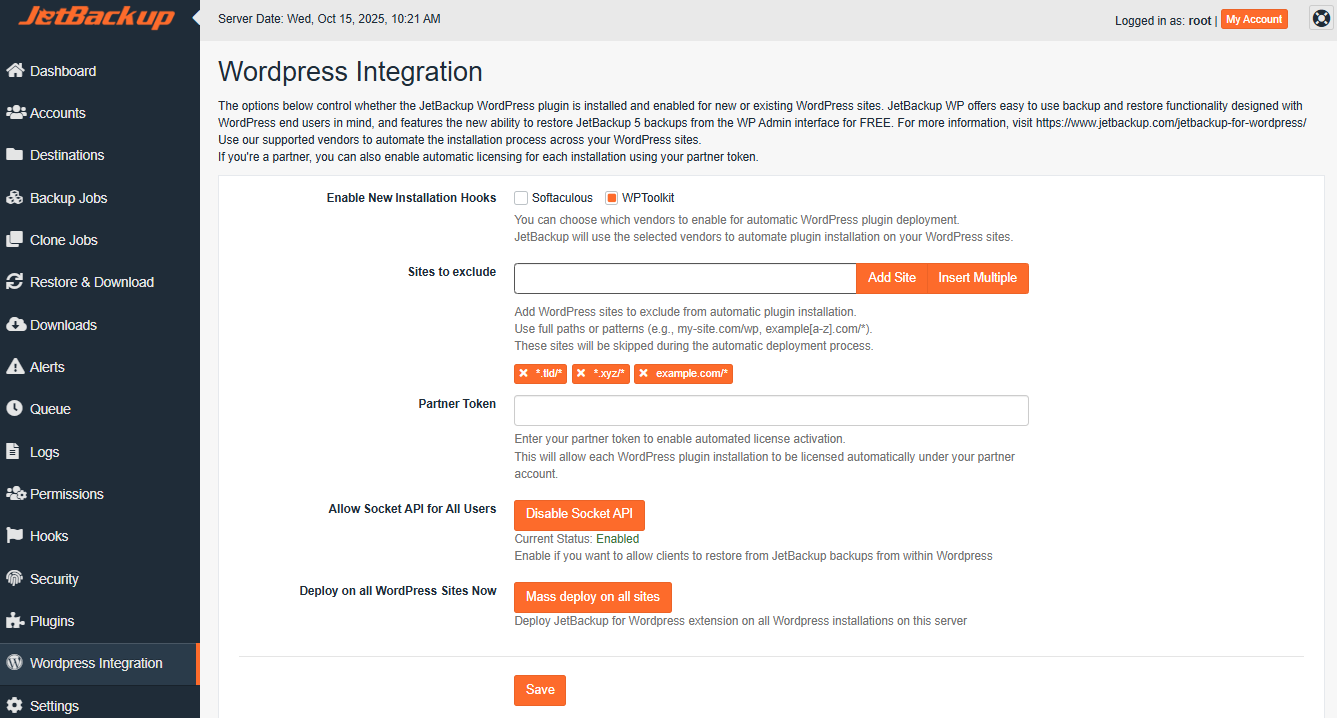Click the Alerts warning triangle icon
This screenshot has height=718, width=1337.
click(15, 367)
